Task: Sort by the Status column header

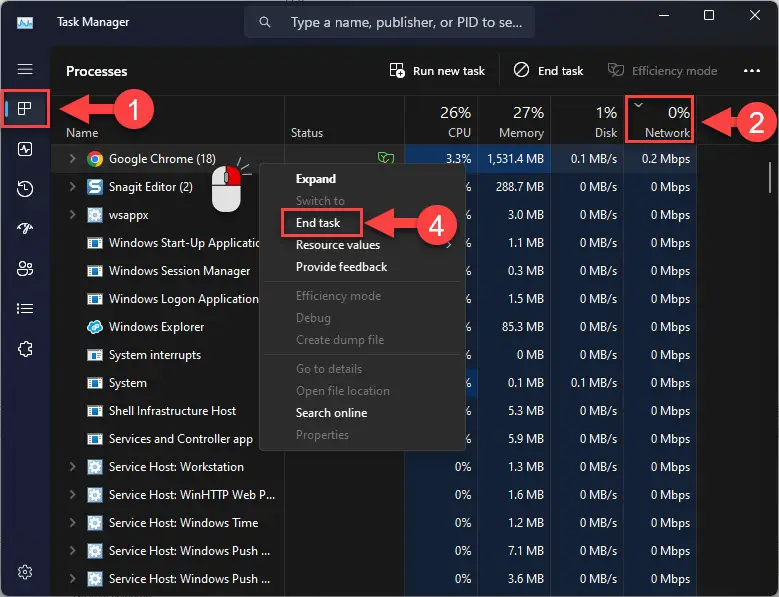Action: click(344, 121)
